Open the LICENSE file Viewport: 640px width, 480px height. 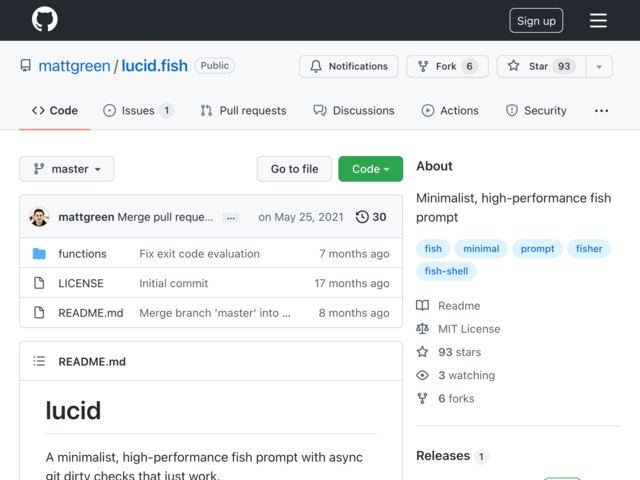coord(81,283)
